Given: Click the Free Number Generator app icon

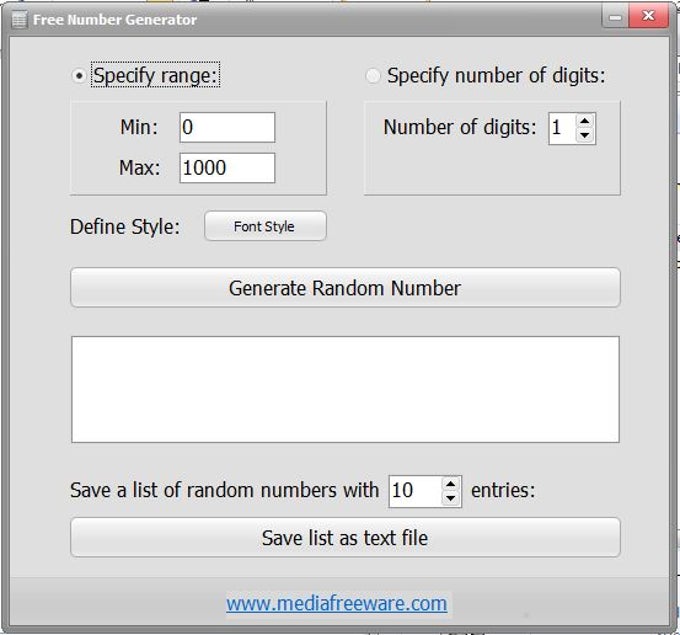Looking at the screenshot, I should pyautogui.click(x=18, y=19).
